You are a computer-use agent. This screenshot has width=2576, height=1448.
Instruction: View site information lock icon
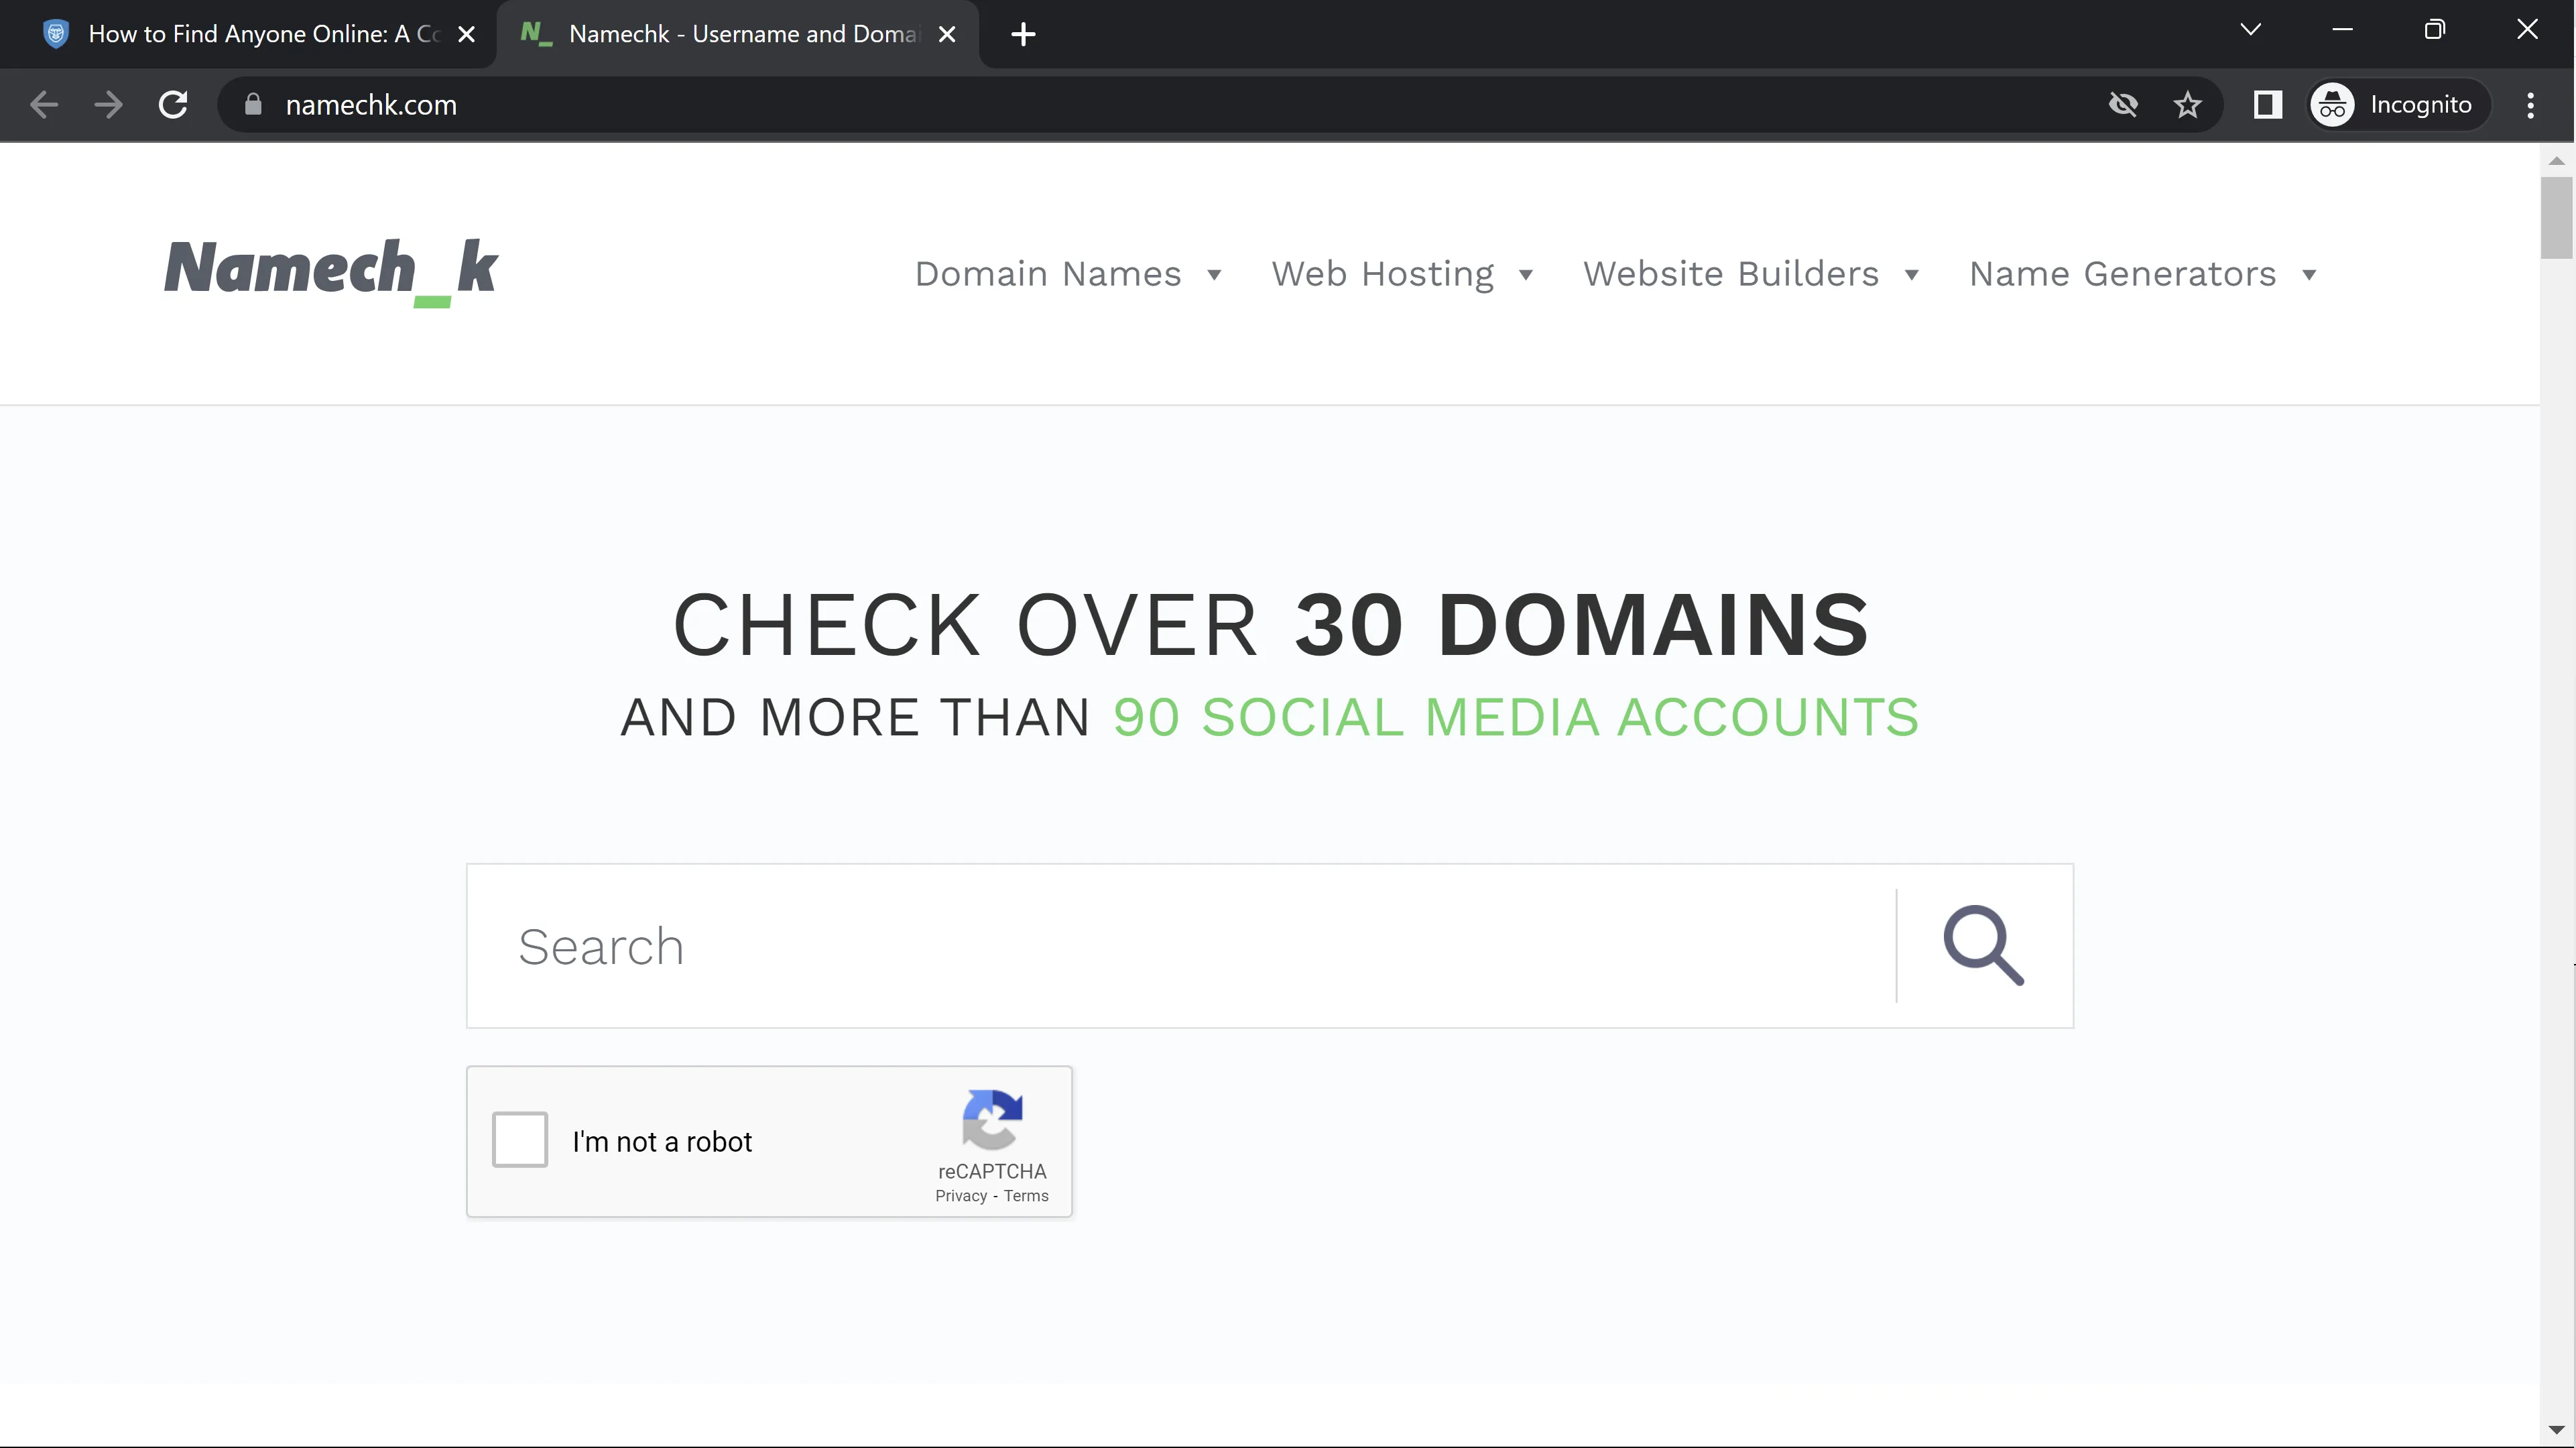pos(253,105)
